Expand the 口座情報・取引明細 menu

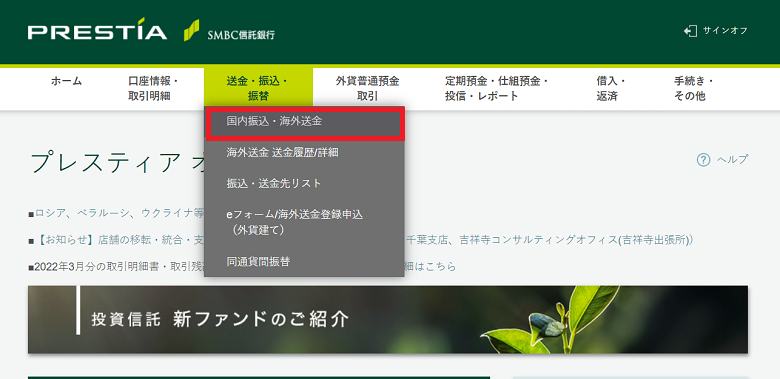click(153, 89)
